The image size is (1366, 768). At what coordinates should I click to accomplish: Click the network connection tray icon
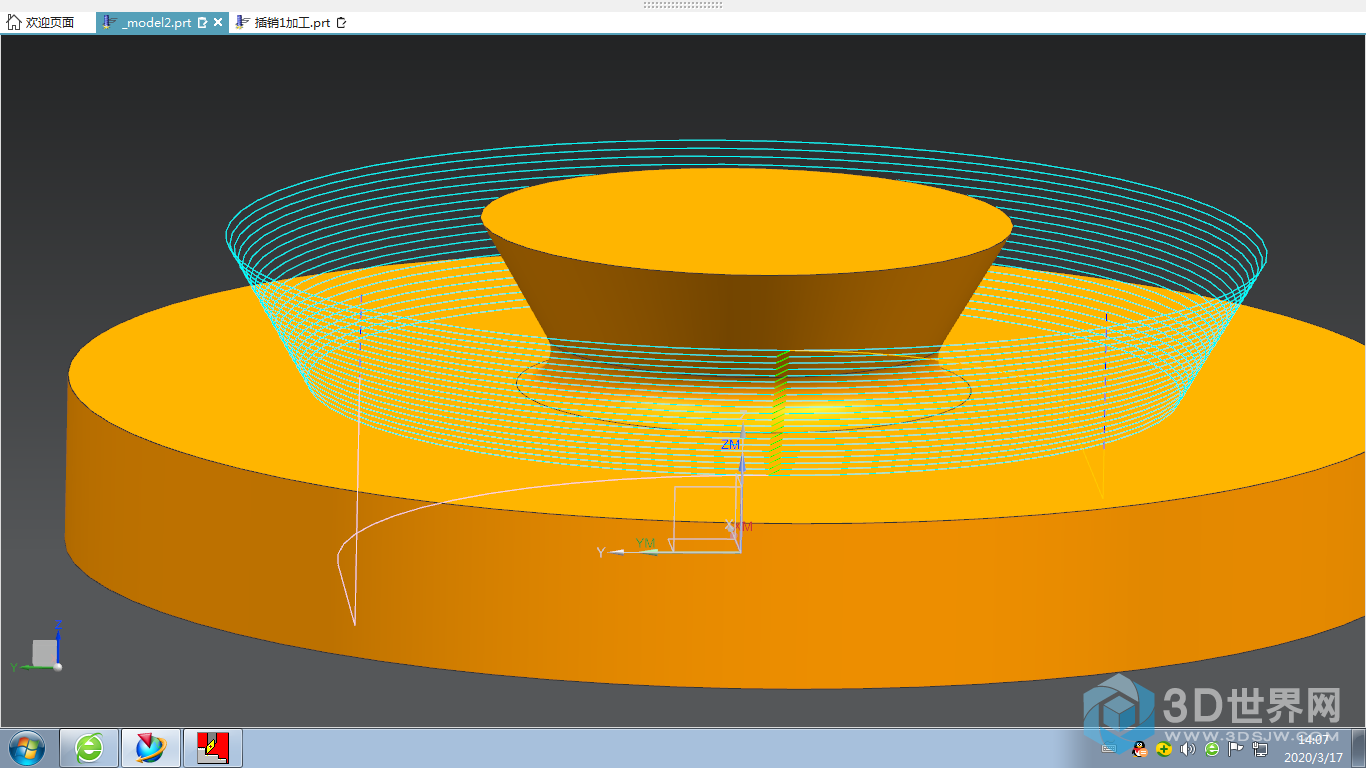pyautogui.click(x=1260, y=748)
